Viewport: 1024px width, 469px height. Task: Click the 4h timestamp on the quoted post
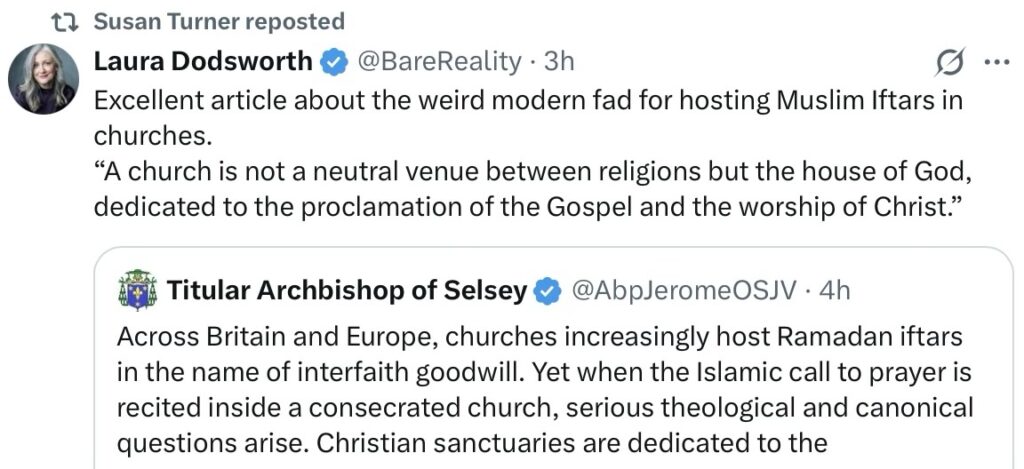[x=834, y=291]
